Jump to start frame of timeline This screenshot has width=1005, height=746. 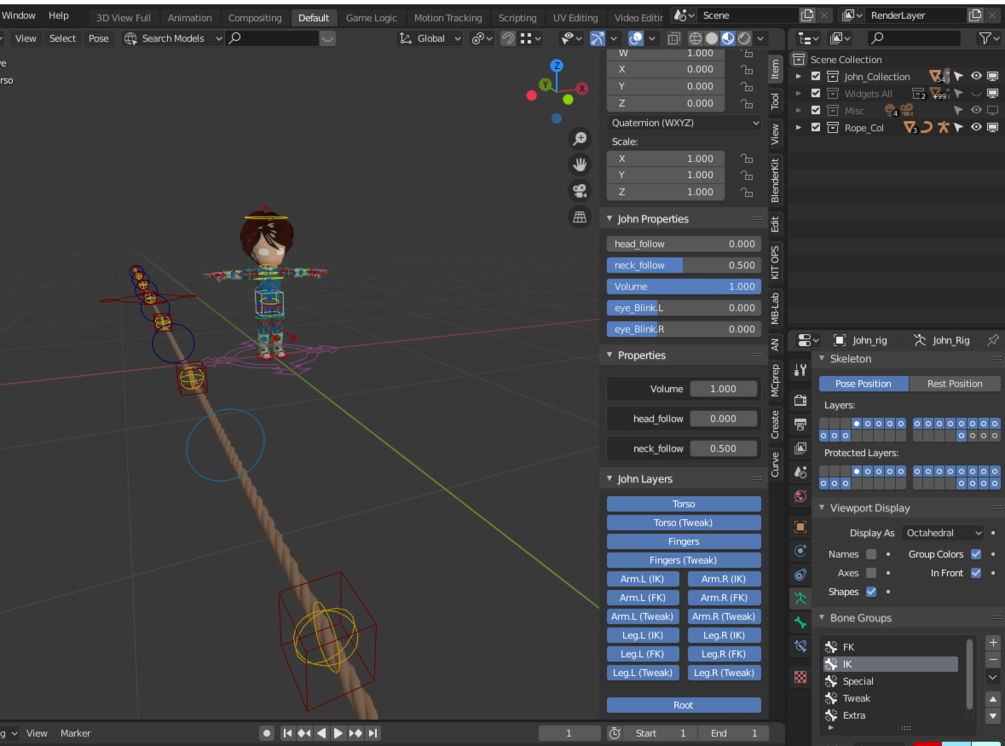(288, 733)
